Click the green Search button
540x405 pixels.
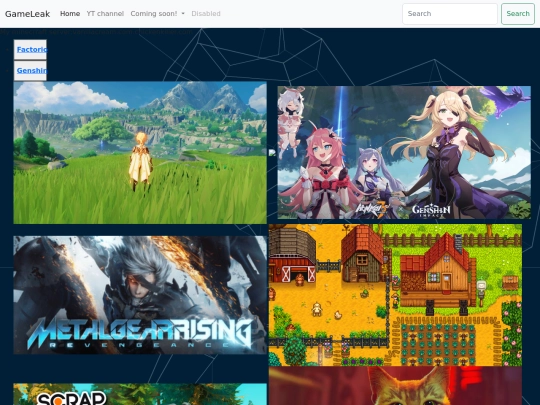(x=518, y=14)
